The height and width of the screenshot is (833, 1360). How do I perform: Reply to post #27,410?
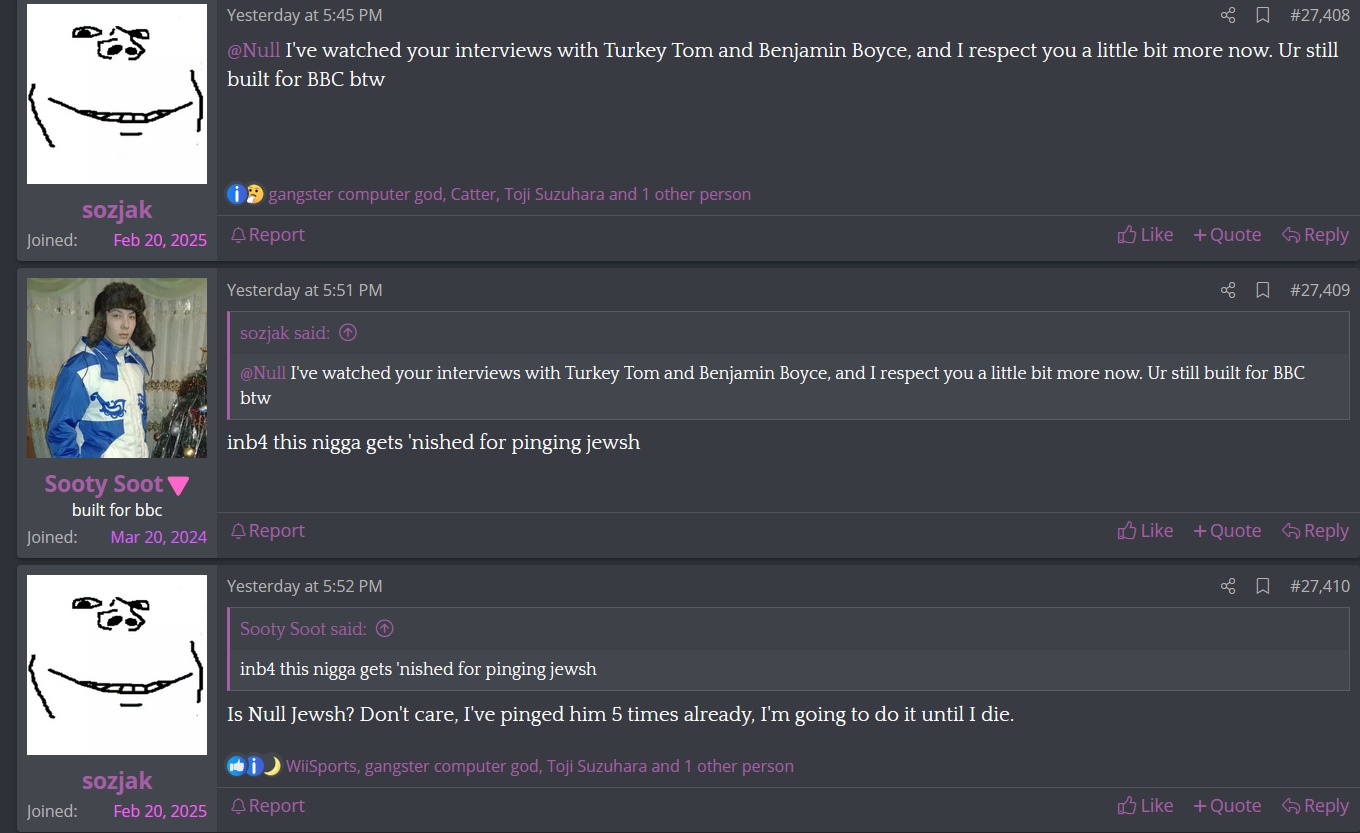point(1315,806)
